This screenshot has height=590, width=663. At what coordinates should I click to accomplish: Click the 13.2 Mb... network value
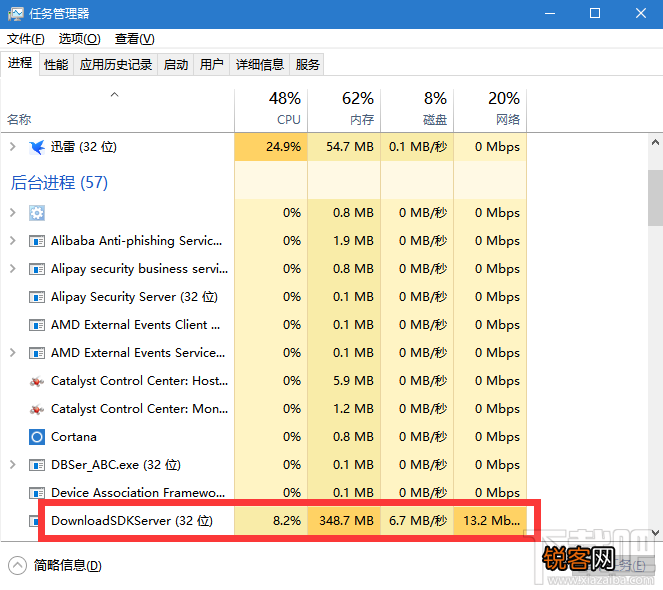tap(491, 521)
